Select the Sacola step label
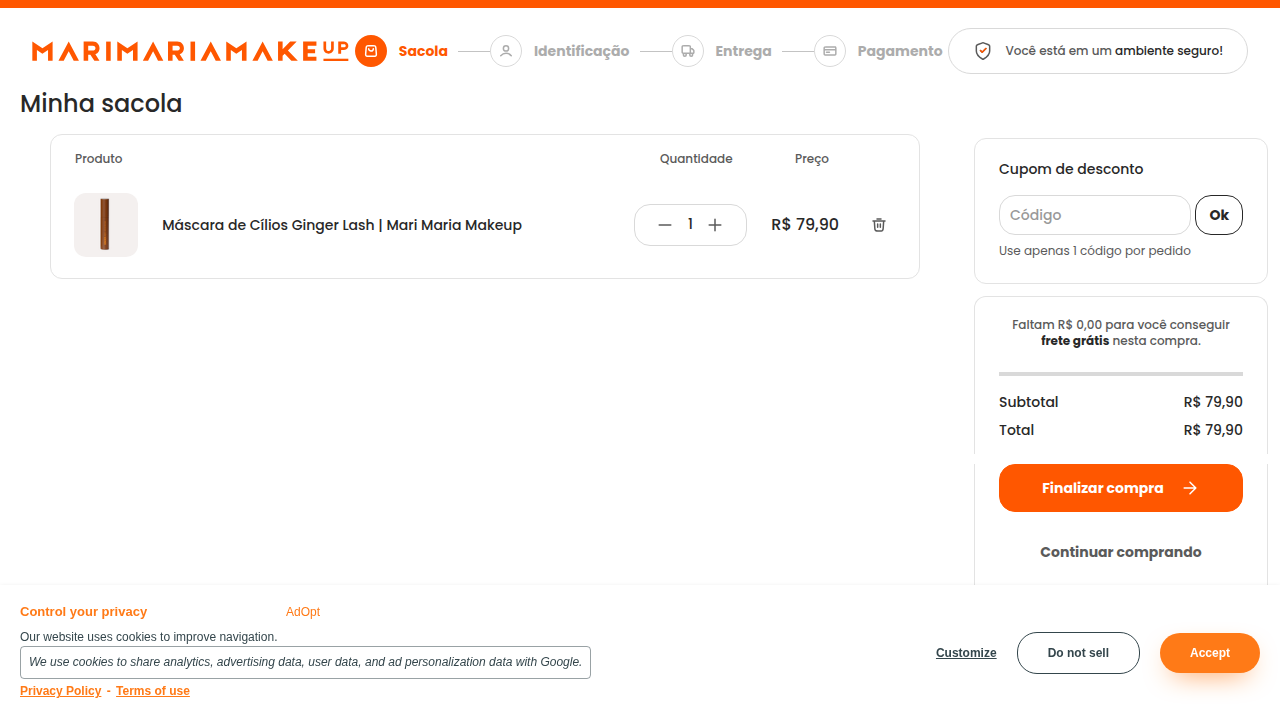 coord(423,51)
